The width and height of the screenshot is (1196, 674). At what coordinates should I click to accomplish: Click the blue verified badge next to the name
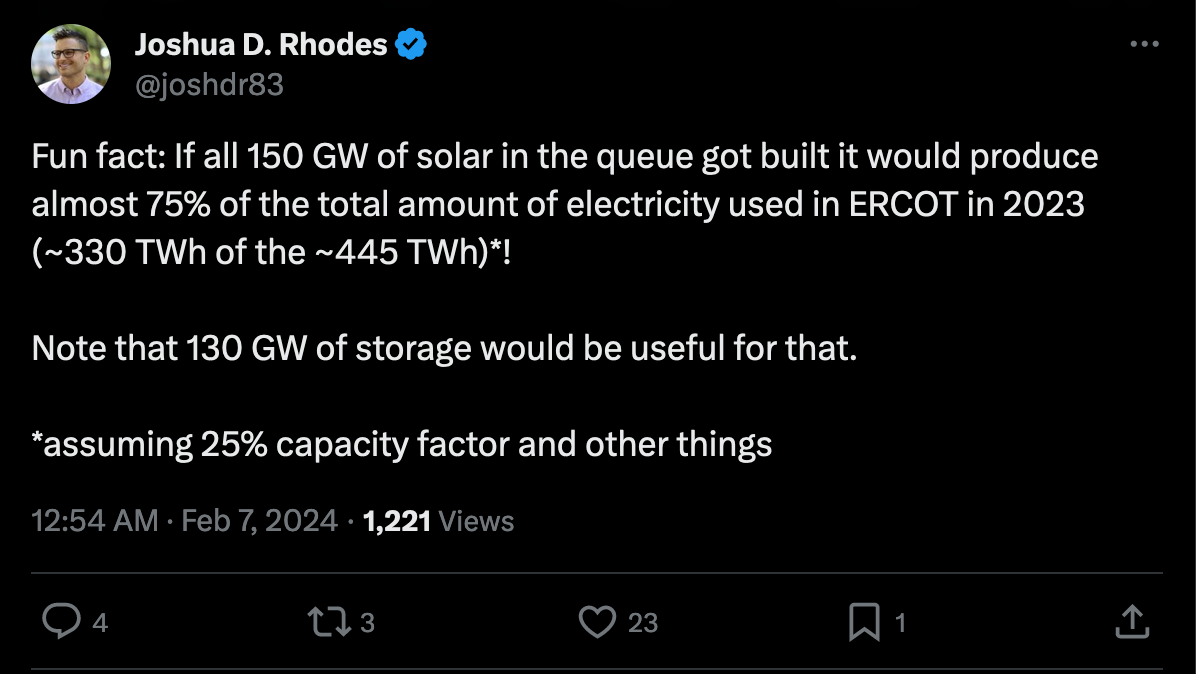[410, 43]
